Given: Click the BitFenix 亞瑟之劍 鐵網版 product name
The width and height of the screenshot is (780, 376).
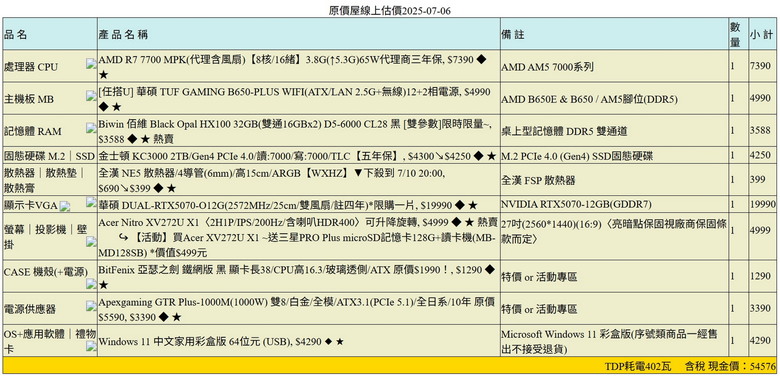Looking at the screenshot, I should point(296,277).
